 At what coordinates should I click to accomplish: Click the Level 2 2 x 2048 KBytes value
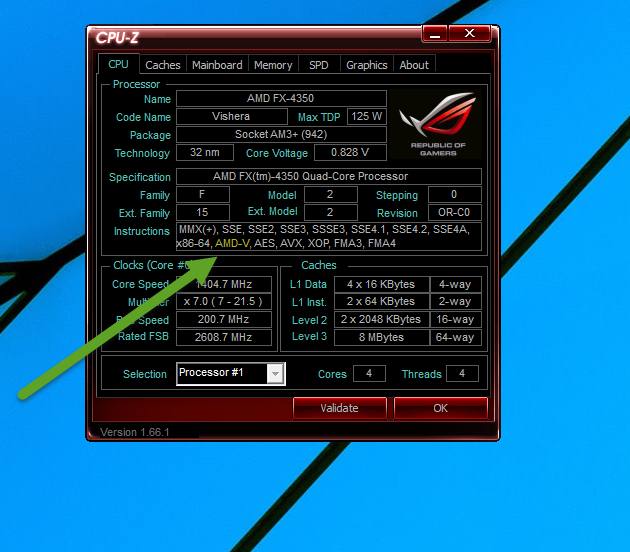(x=381, y=320)
